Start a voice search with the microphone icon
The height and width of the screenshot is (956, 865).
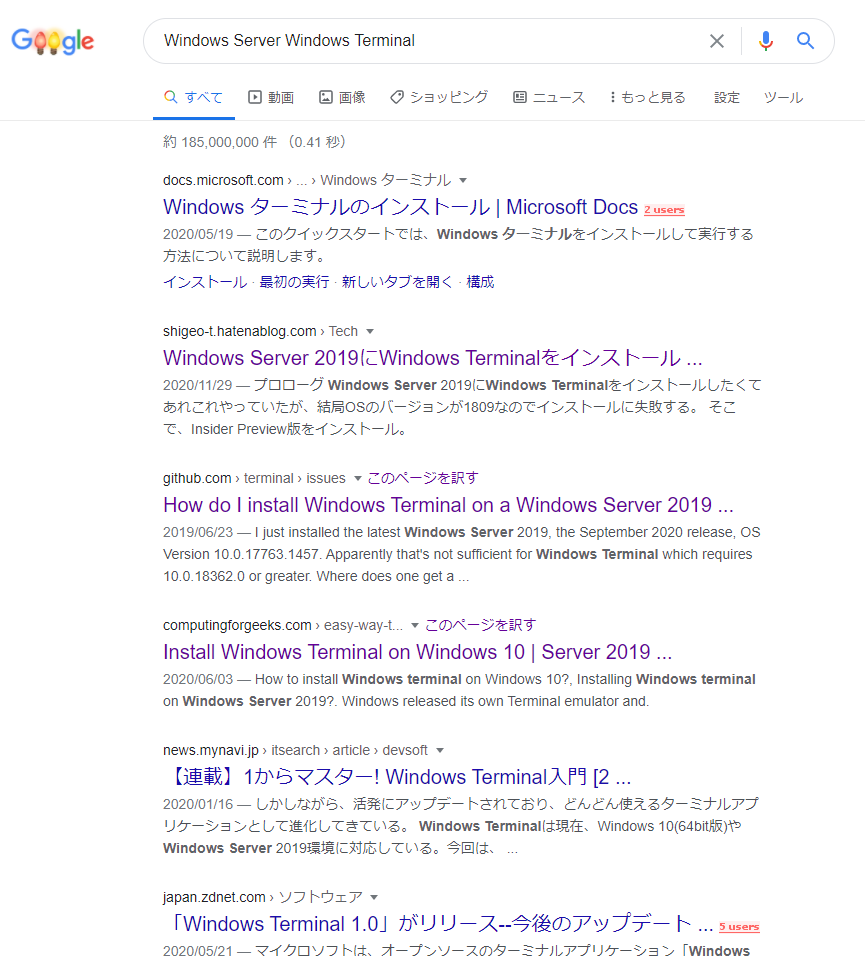coord(765,41)
